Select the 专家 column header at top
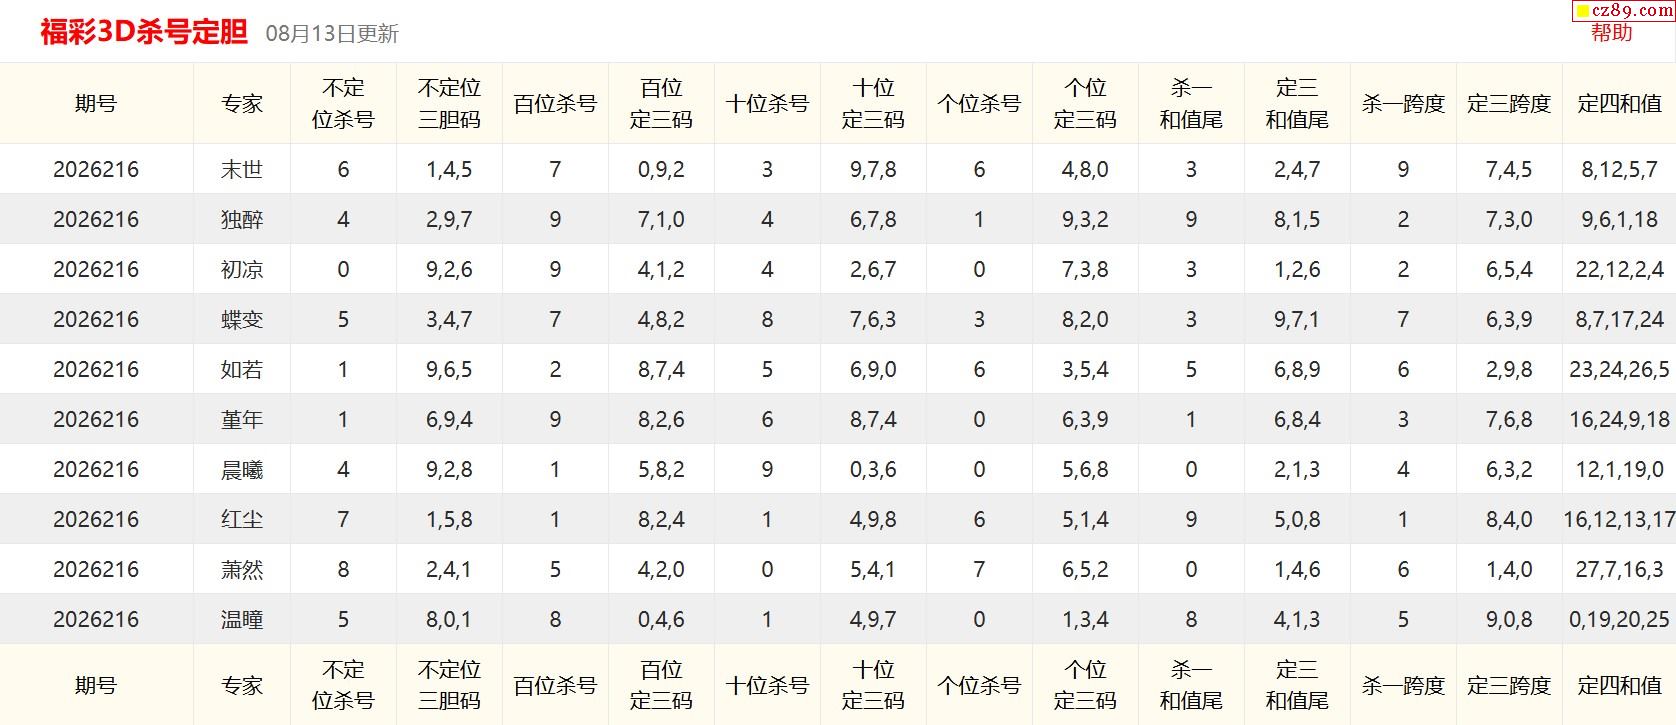Viewport: 1676px width, 725px height. click(242, 103)
